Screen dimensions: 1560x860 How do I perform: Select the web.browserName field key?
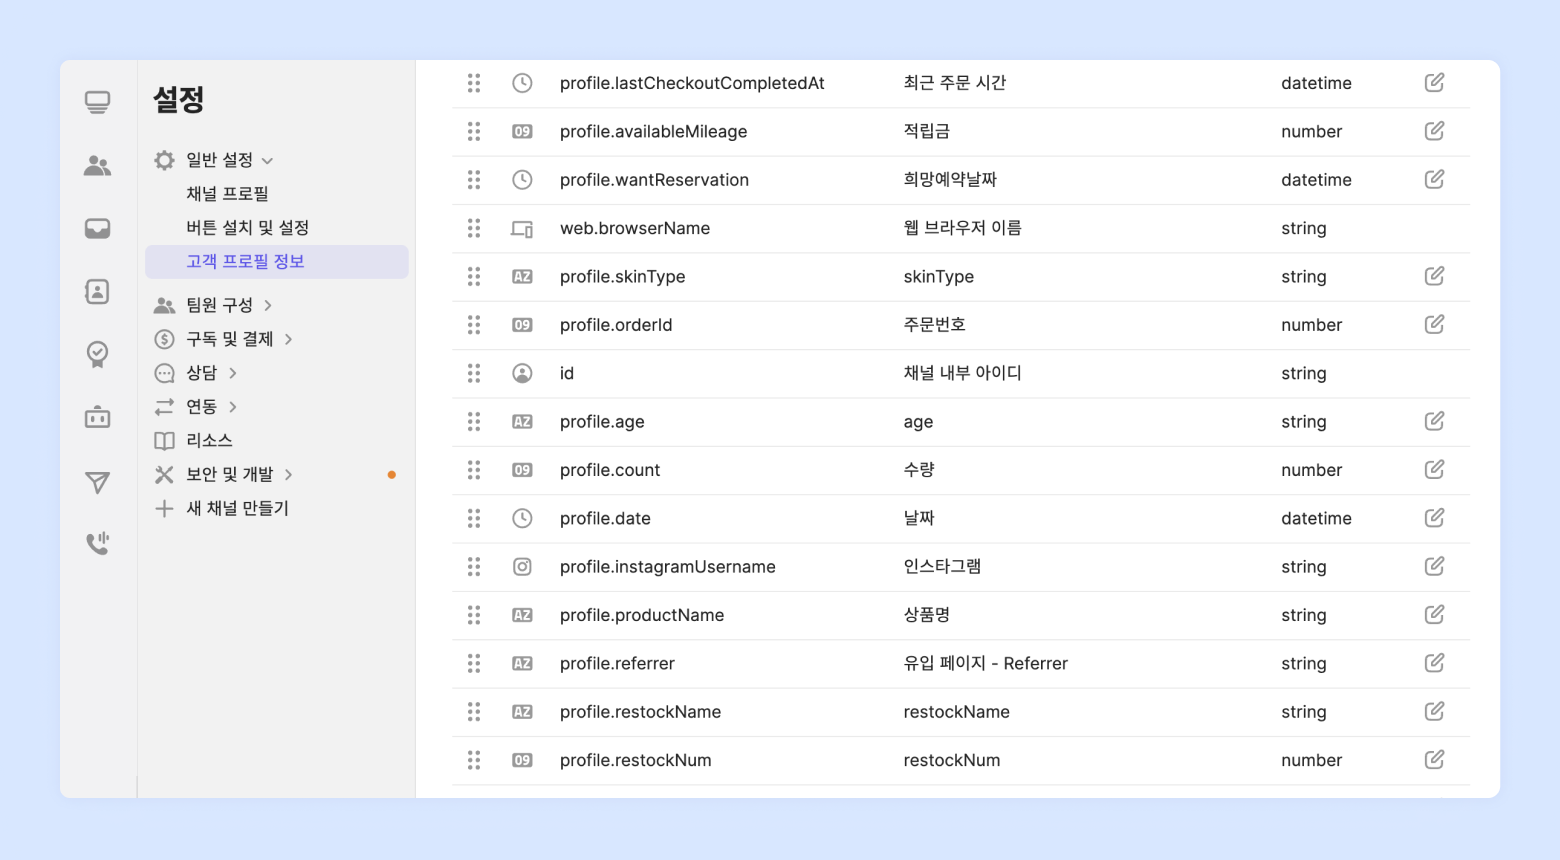(x=635, y=228)
